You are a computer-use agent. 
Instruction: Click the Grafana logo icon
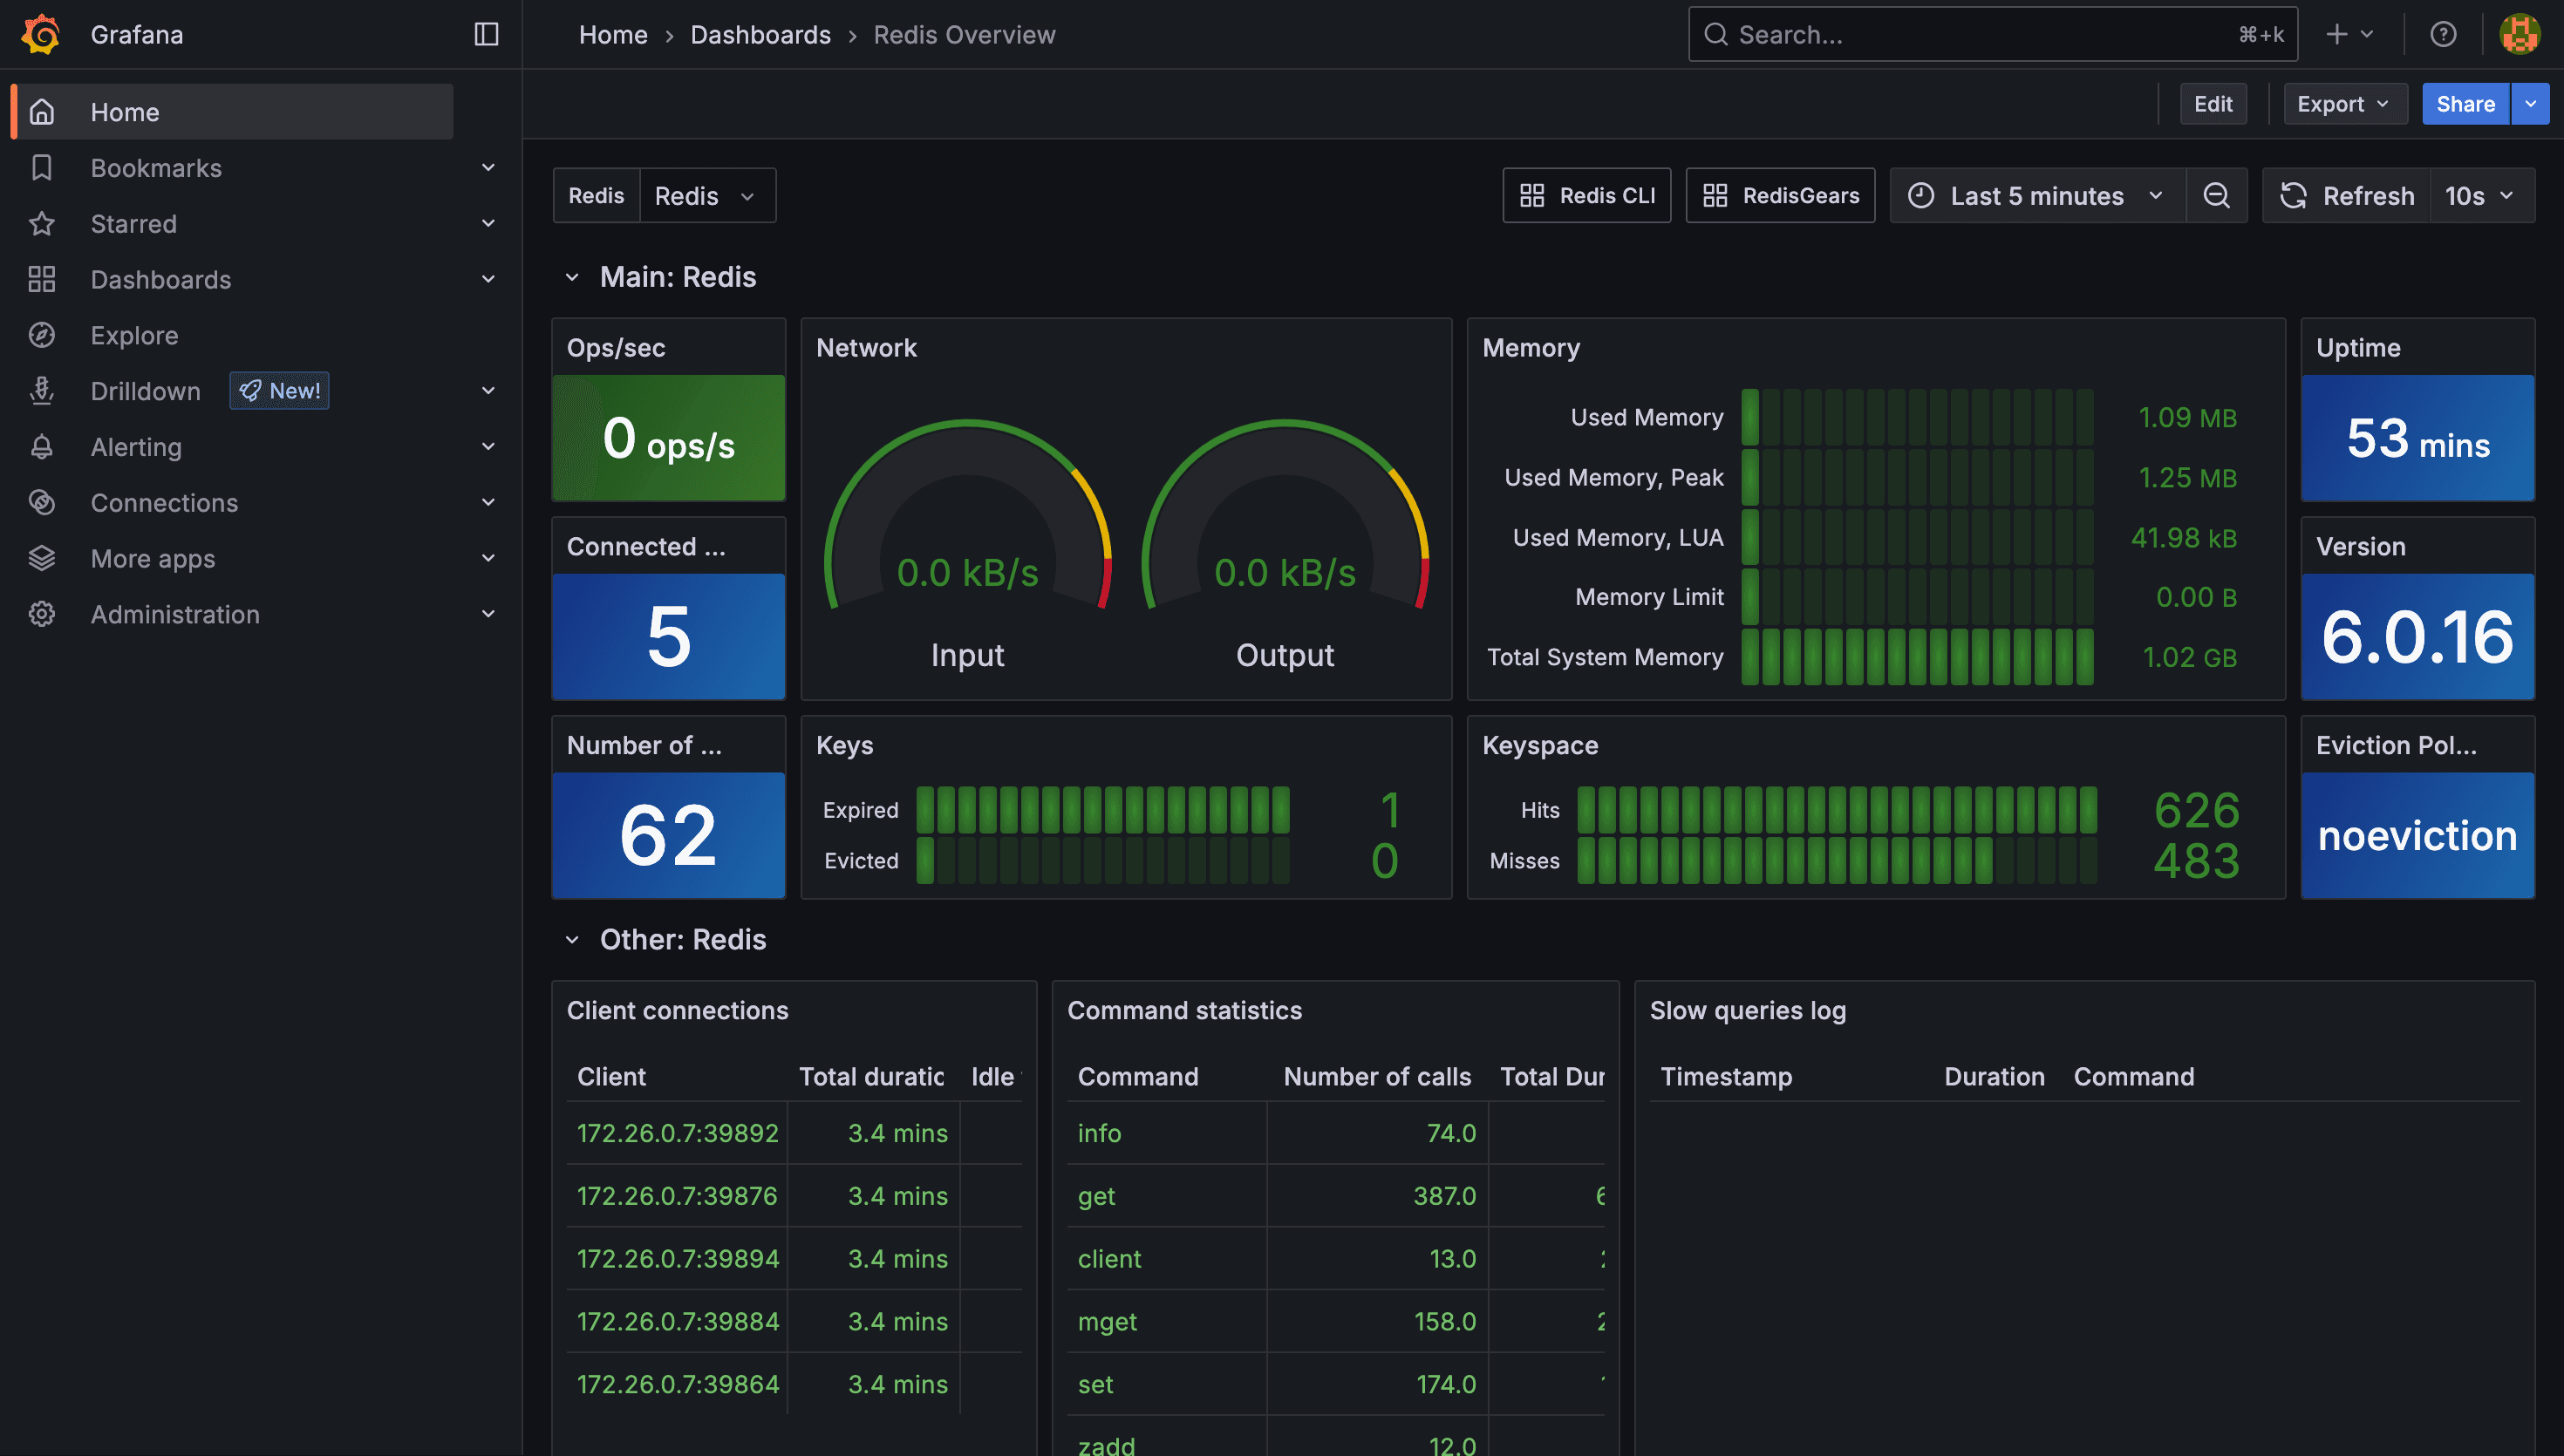click(x=41, y=34)
